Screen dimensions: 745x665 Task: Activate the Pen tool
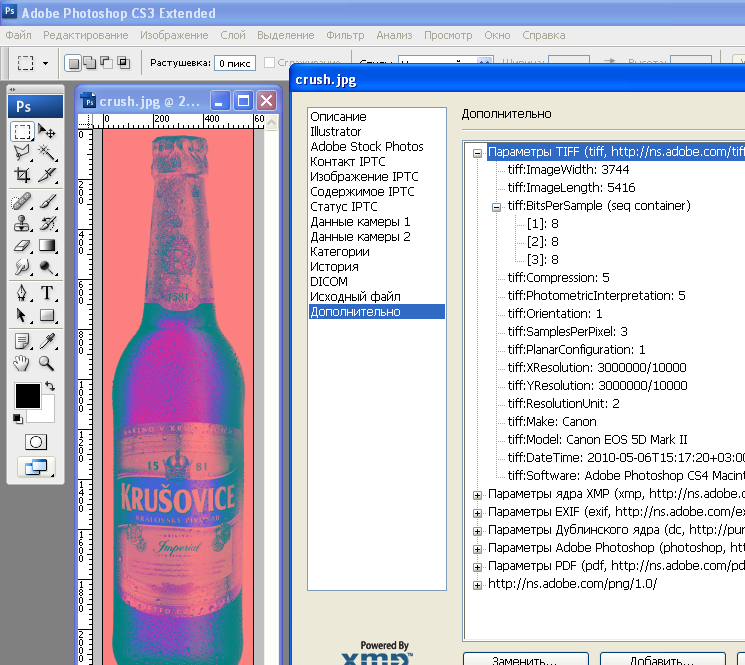[22, 293]
